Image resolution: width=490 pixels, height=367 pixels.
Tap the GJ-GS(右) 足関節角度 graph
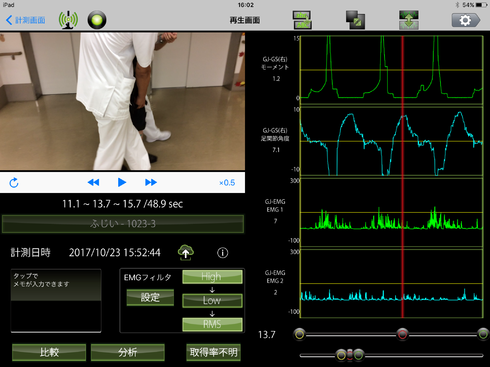pyautogui.click(x=392, y=141)
